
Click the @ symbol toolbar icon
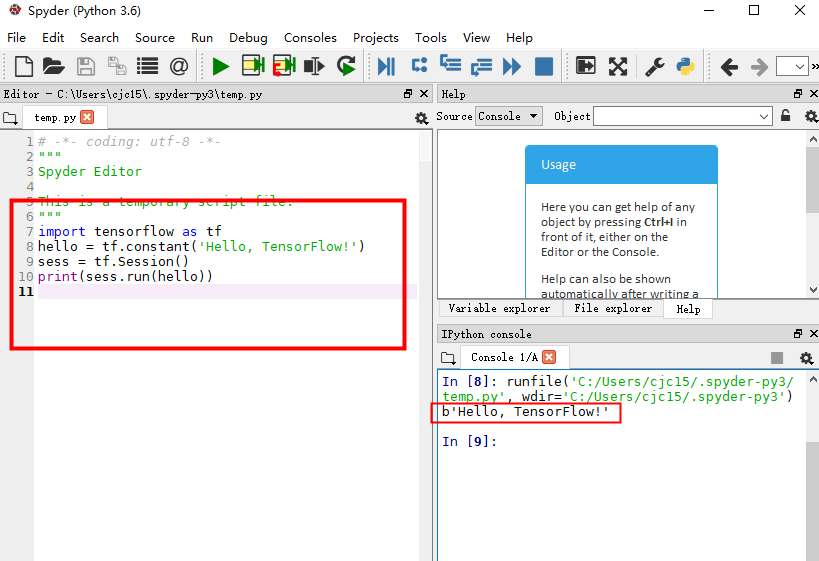coord(179,66)
